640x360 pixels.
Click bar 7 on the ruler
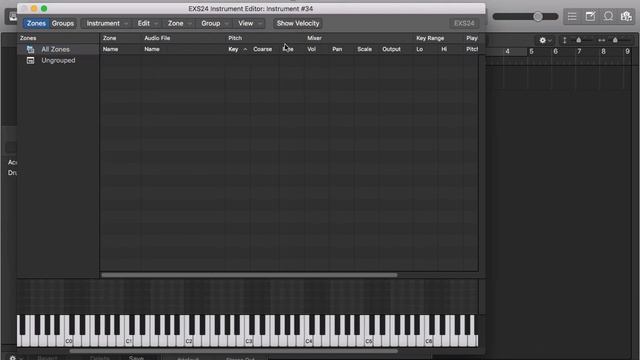coord(579,51)
